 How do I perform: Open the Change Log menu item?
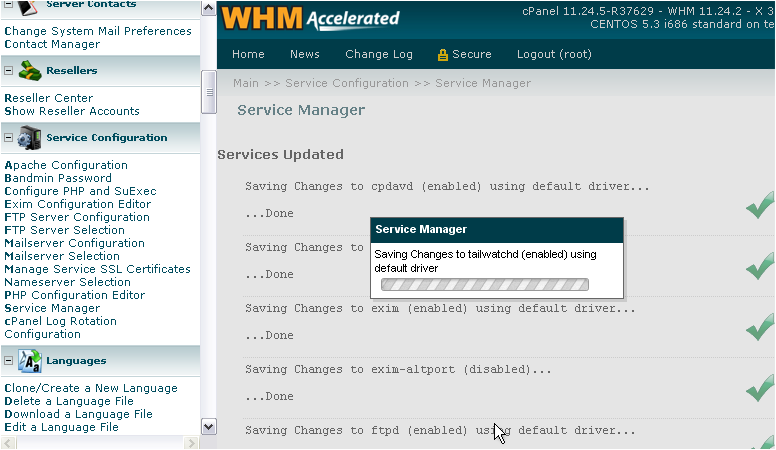click(x=379, y=54)
